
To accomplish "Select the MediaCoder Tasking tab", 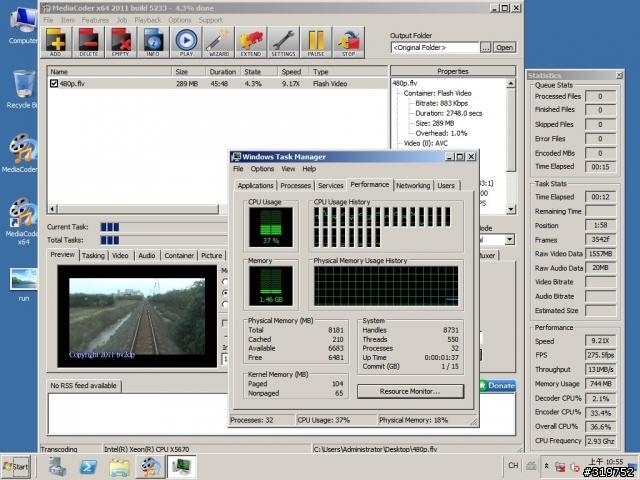I will click(93, 256).
